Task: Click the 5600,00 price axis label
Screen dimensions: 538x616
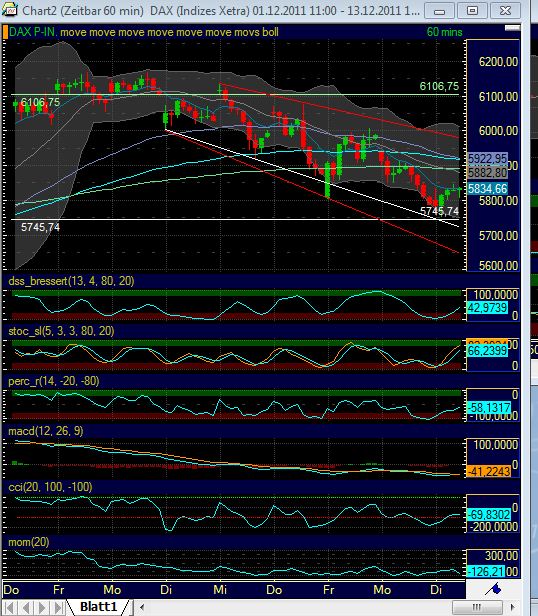Action: tap(498, 266)
